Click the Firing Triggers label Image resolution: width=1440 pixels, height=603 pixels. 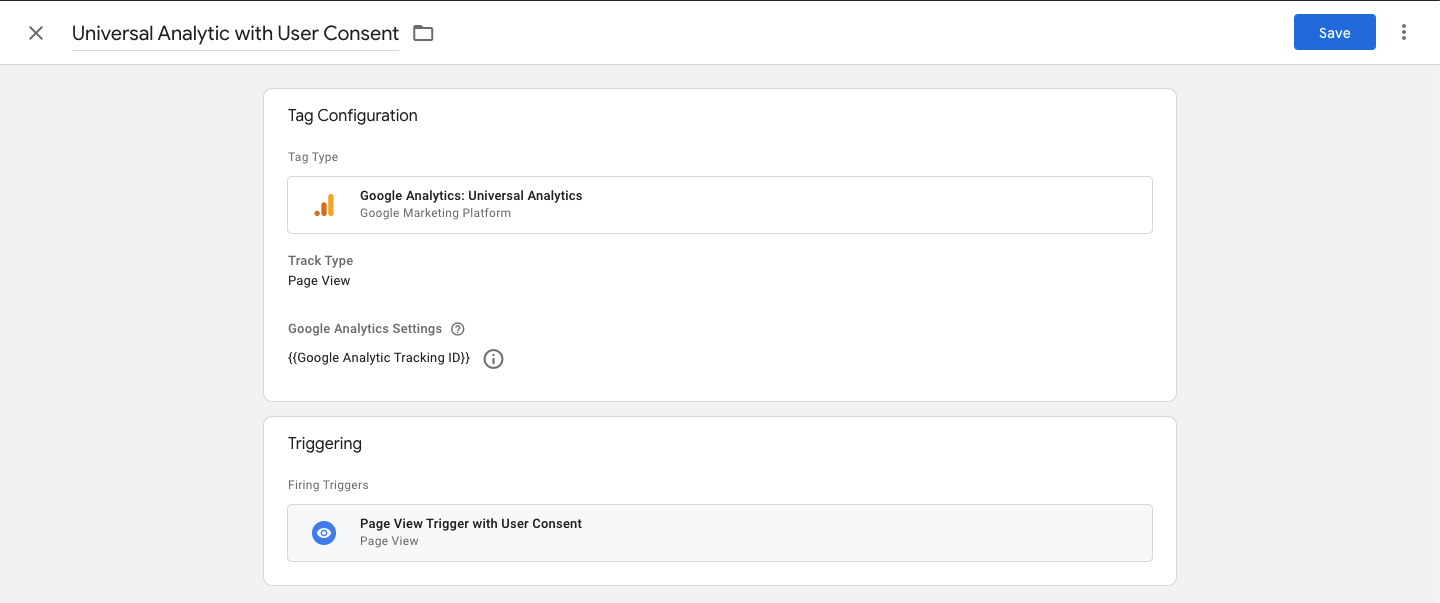pos(328,485)
